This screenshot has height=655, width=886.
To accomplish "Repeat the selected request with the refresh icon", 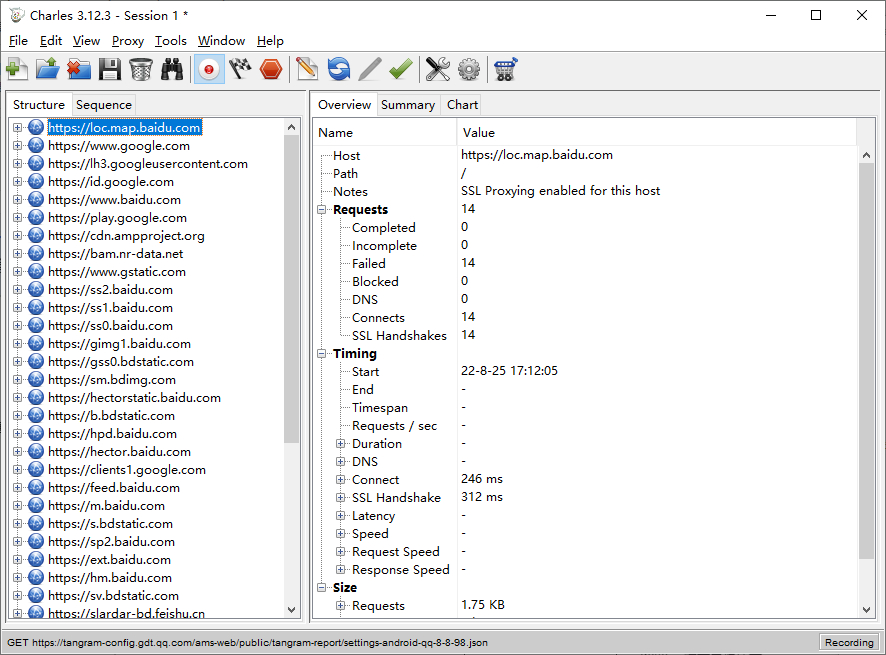I will (339, 69).
